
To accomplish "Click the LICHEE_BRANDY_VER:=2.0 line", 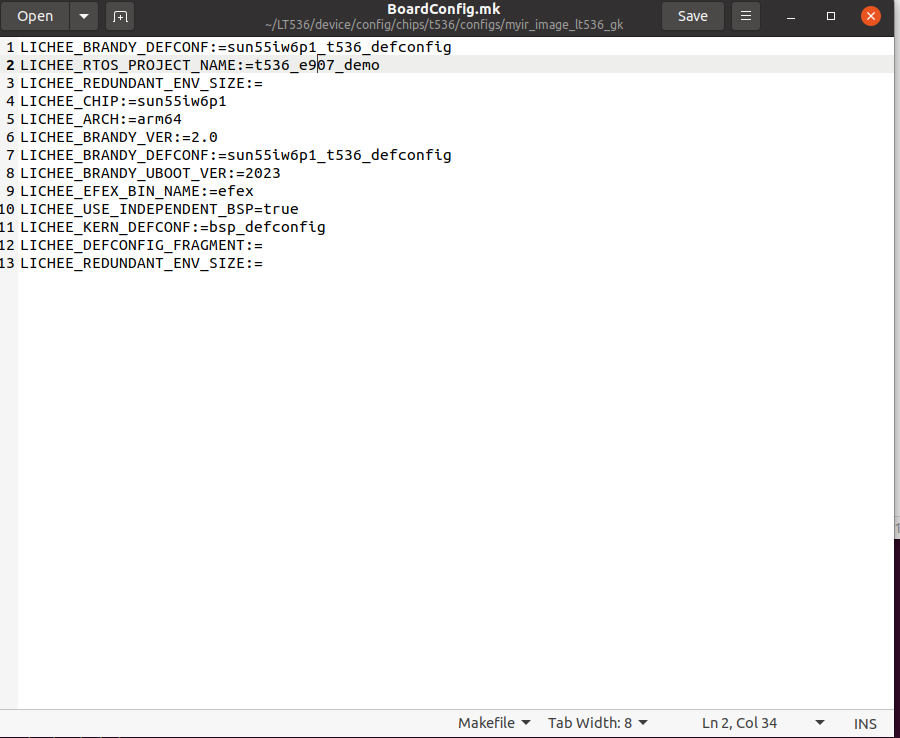I will [x=119, y=137].
